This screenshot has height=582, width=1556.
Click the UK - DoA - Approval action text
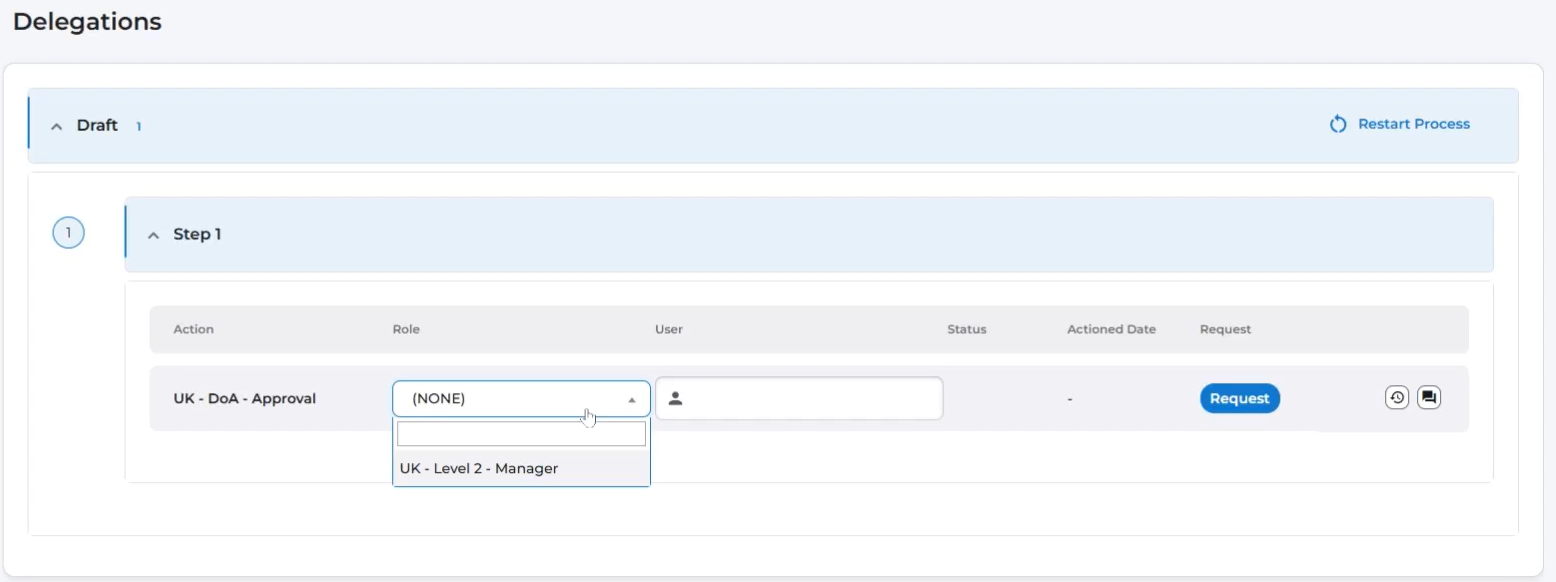coord(244,398)
